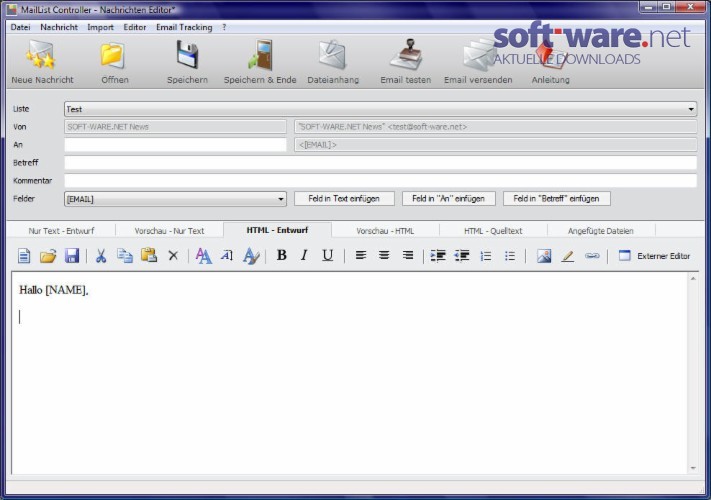This screenshot has height=500, width=711.
Task: Choose font color icon with brush
Action: [x=251, y=256]
